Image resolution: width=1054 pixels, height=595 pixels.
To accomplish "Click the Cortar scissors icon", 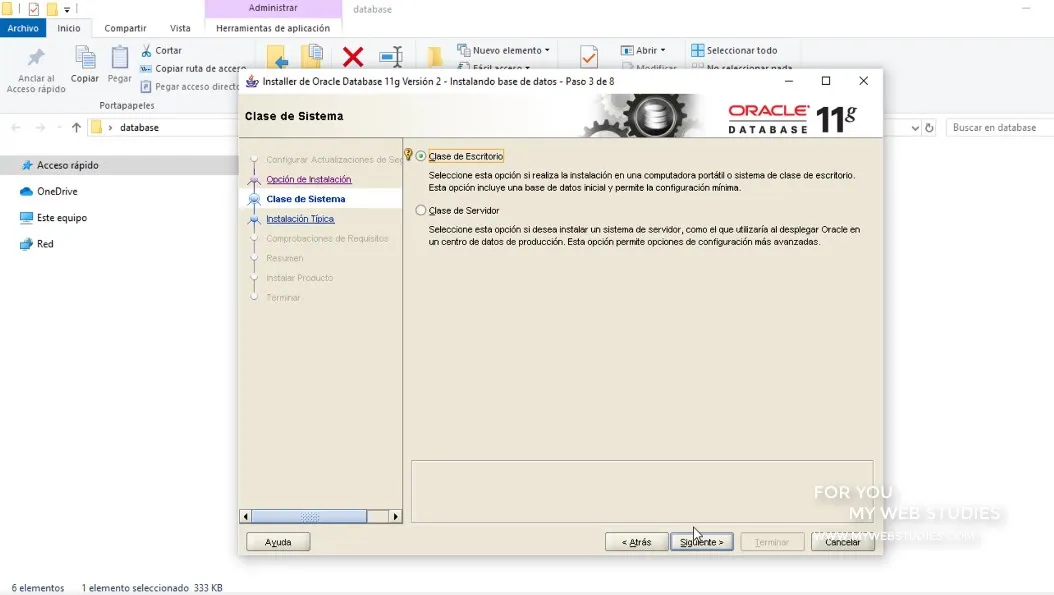I will click(x=147, y=50).
